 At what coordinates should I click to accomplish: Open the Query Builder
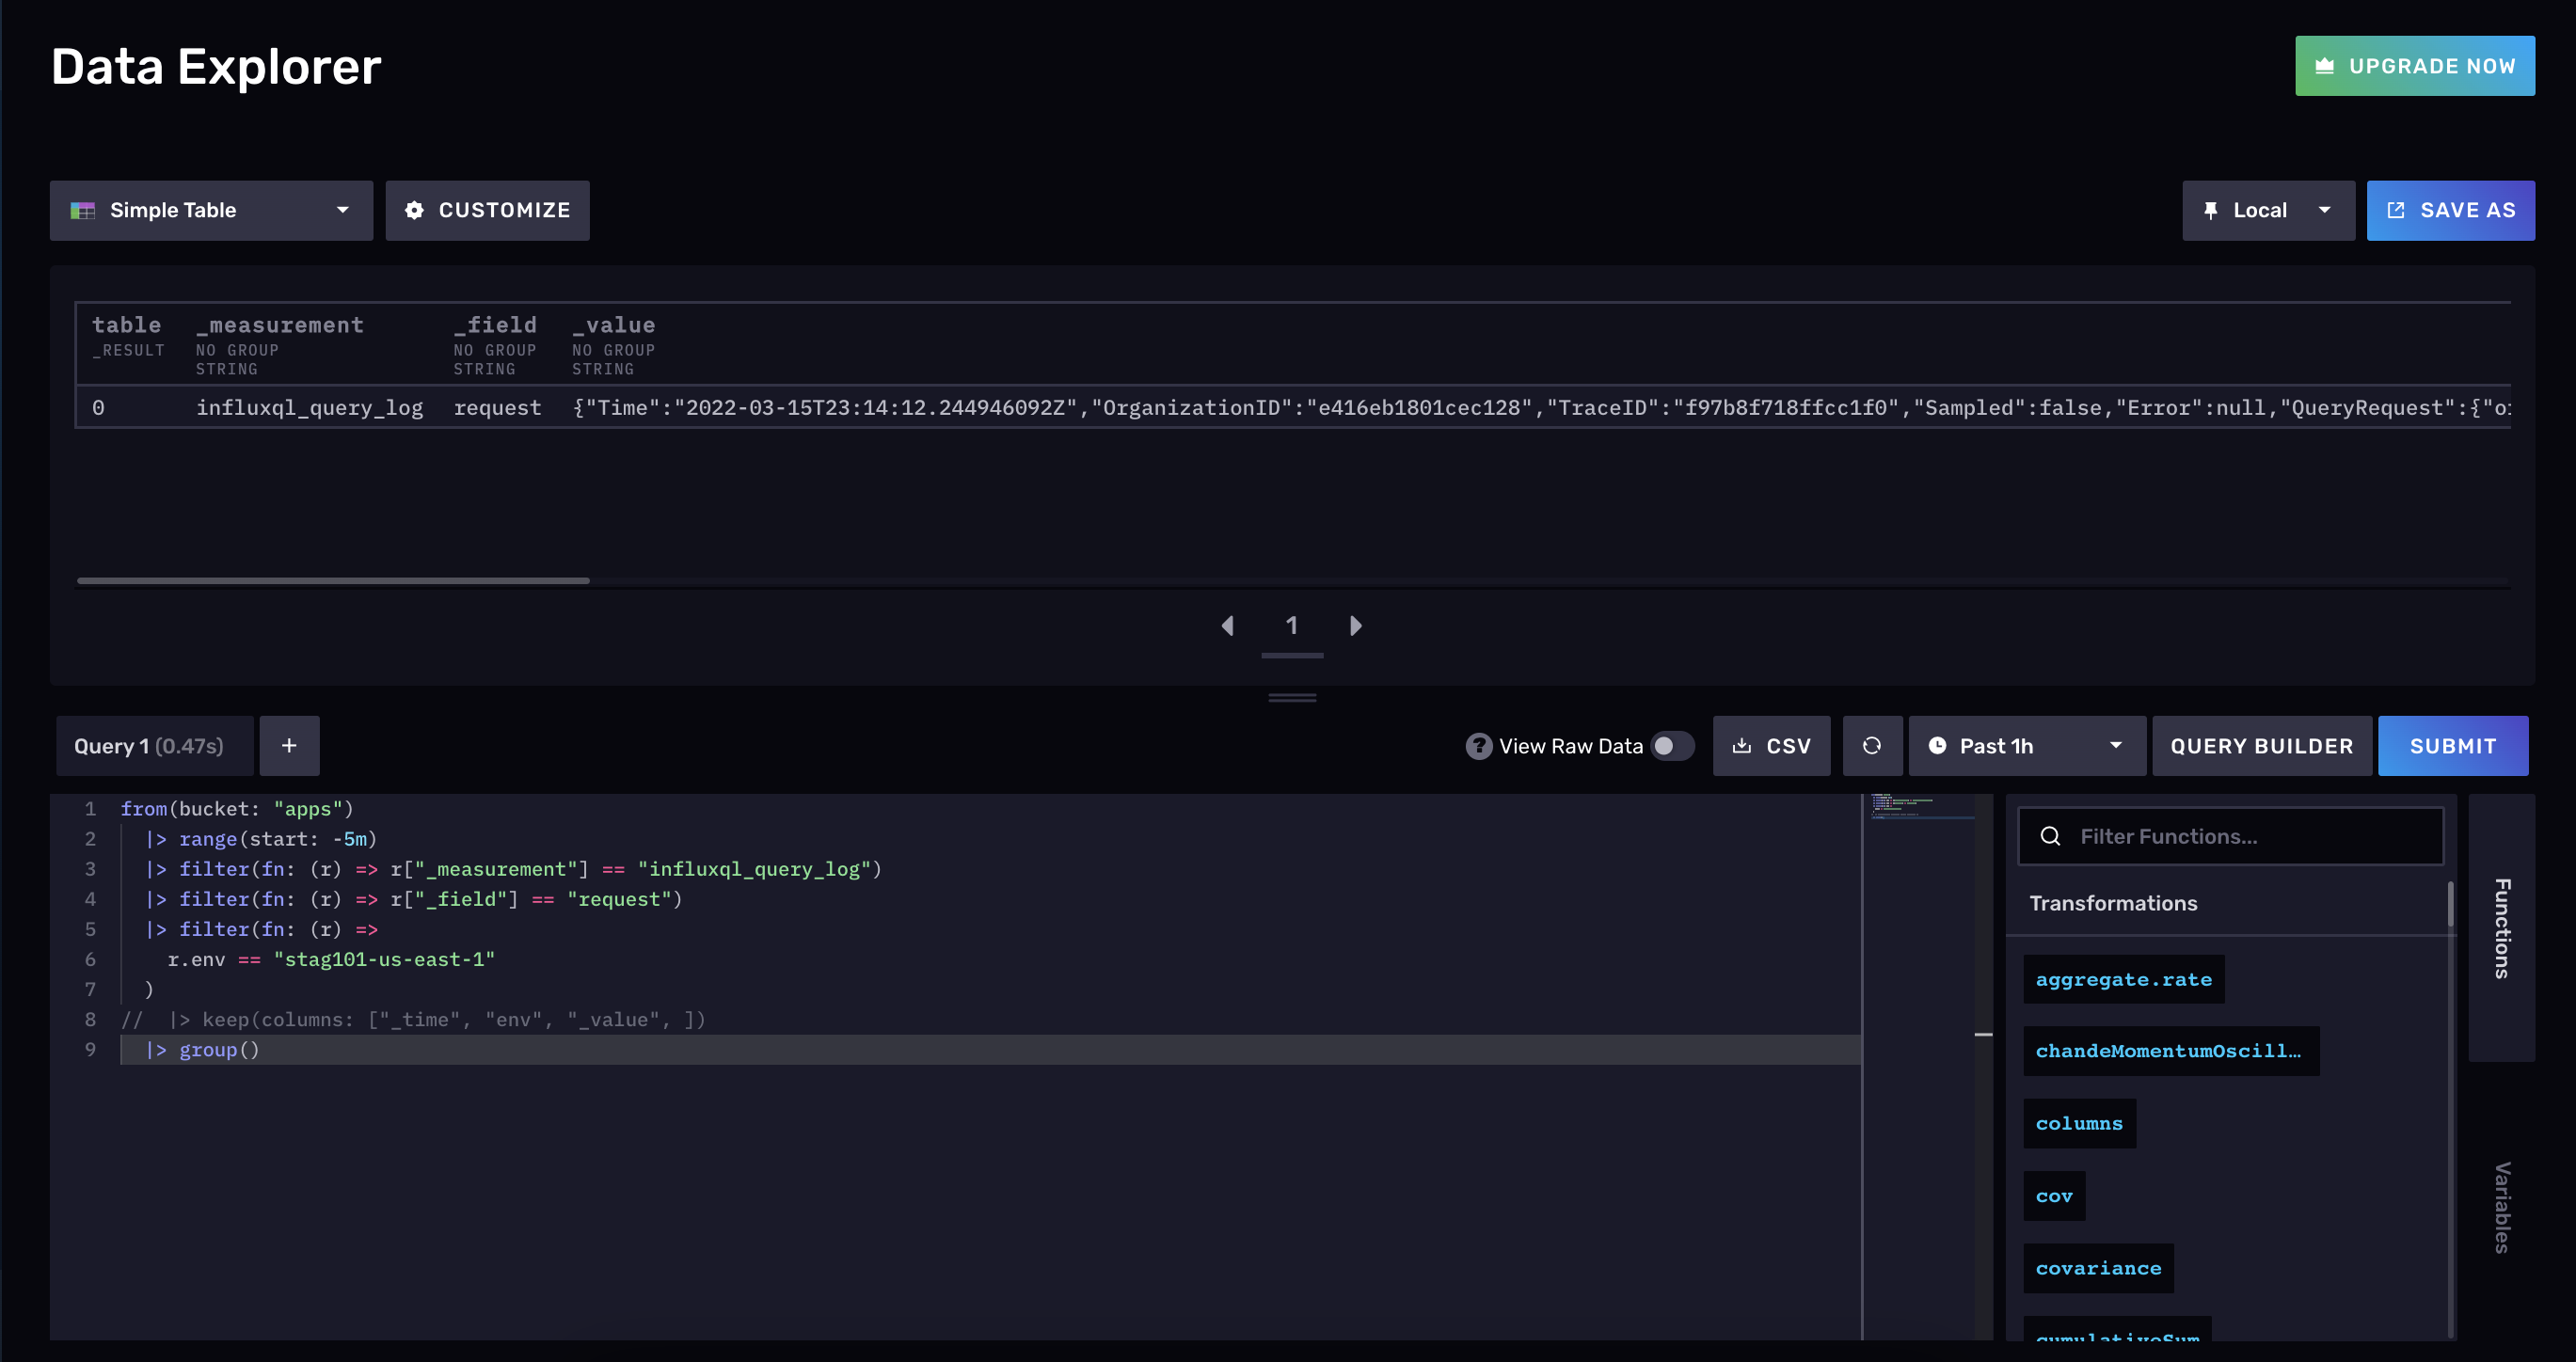[x=2261, y=745]
